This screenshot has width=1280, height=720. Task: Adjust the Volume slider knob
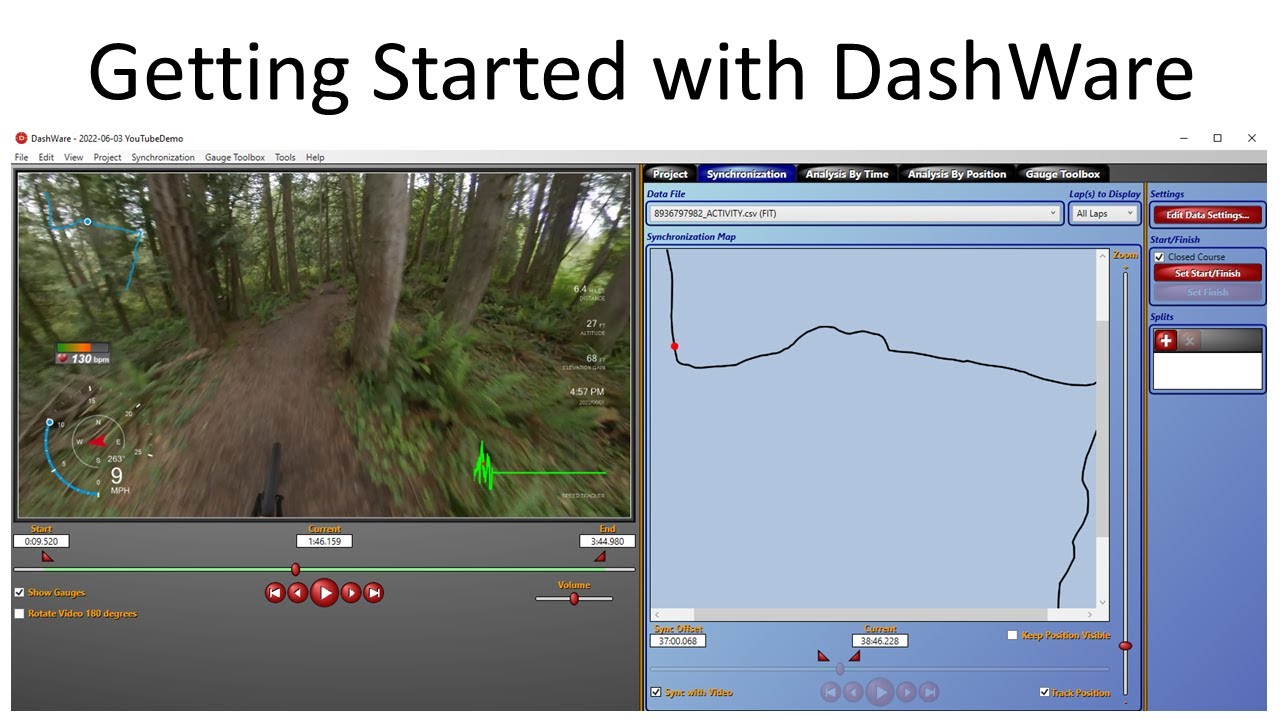tap(574, 598)
